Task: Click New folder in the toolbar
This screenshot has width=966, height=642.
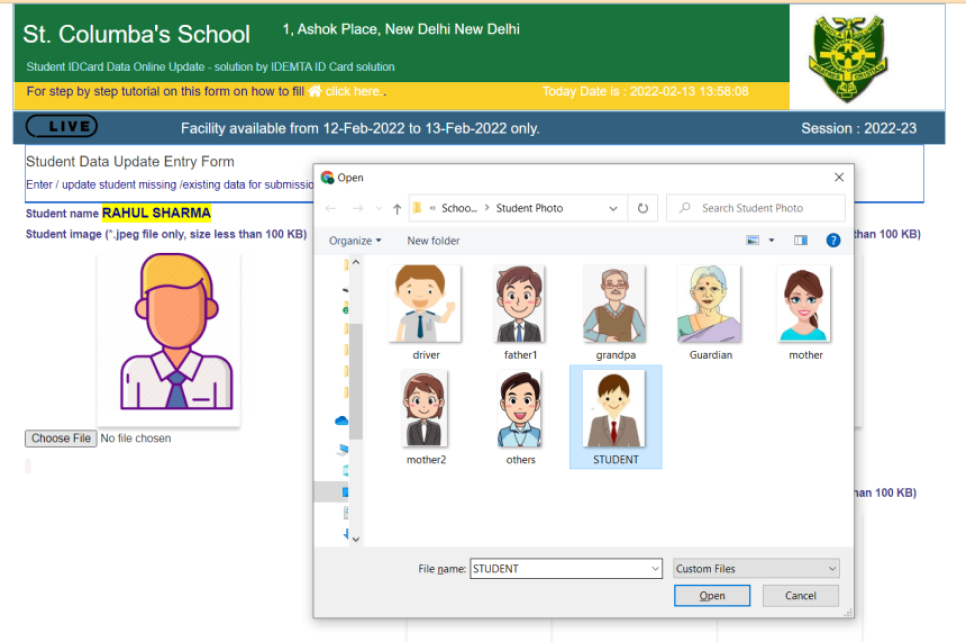Action: [x=433, y=241]
